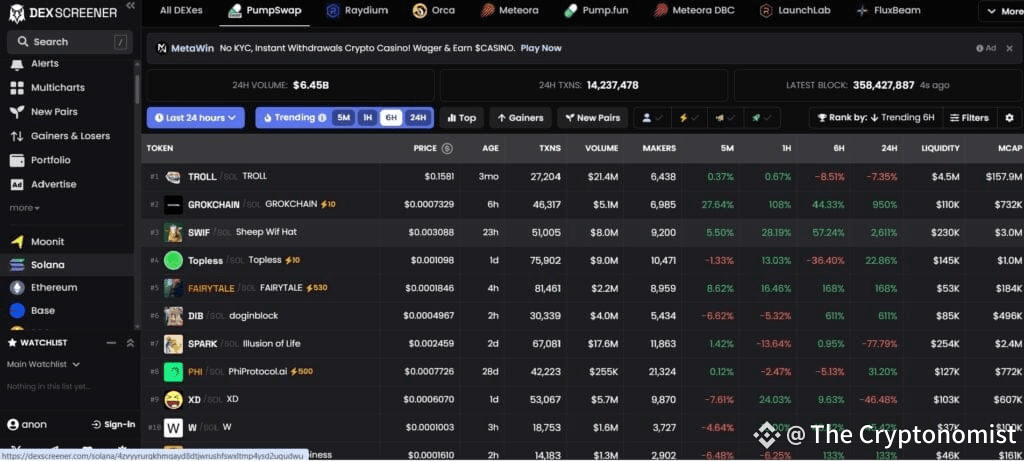Screen dimensions: 1024x461
Task: Select Moonit chain icon
Action: [x=17, y=242]
